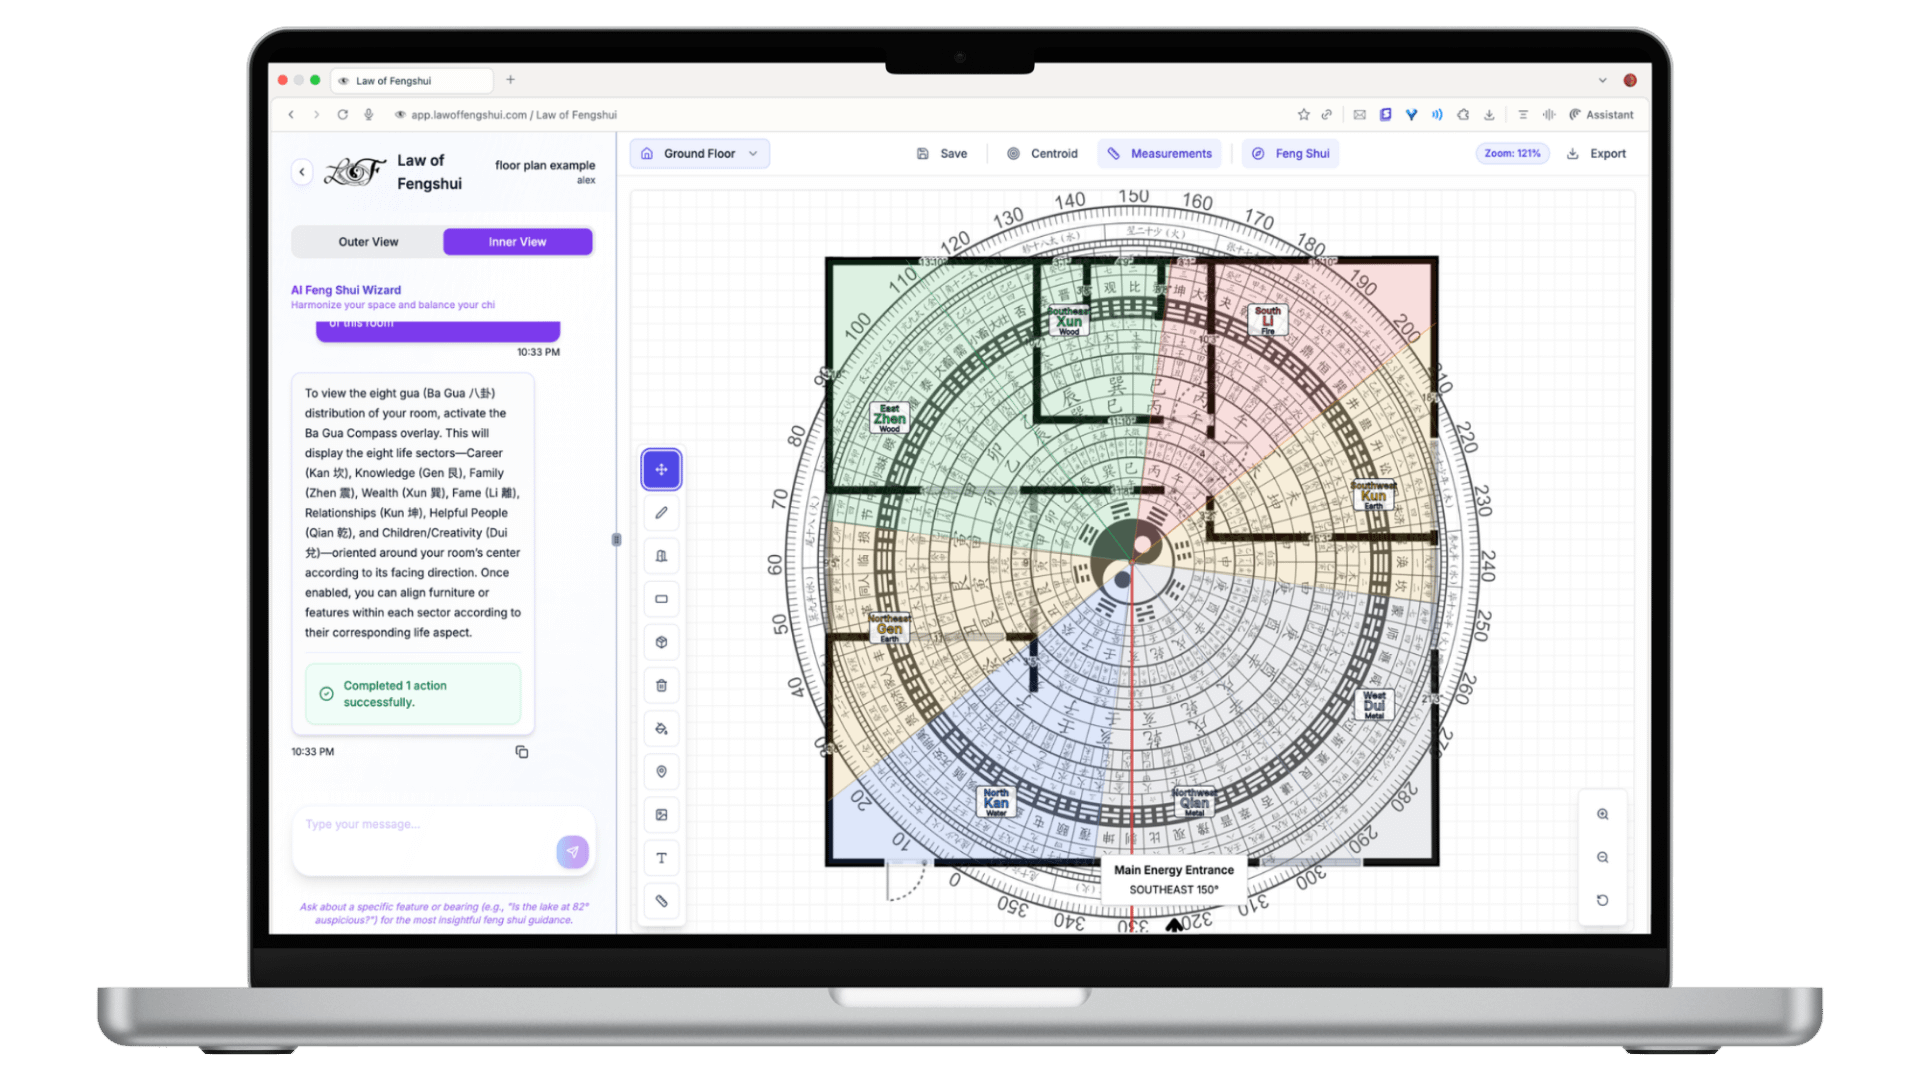The image size is (1920, 1080).
Task: Toggle the Feng Shui compass overlay
Action: (x=1290, y=154)
